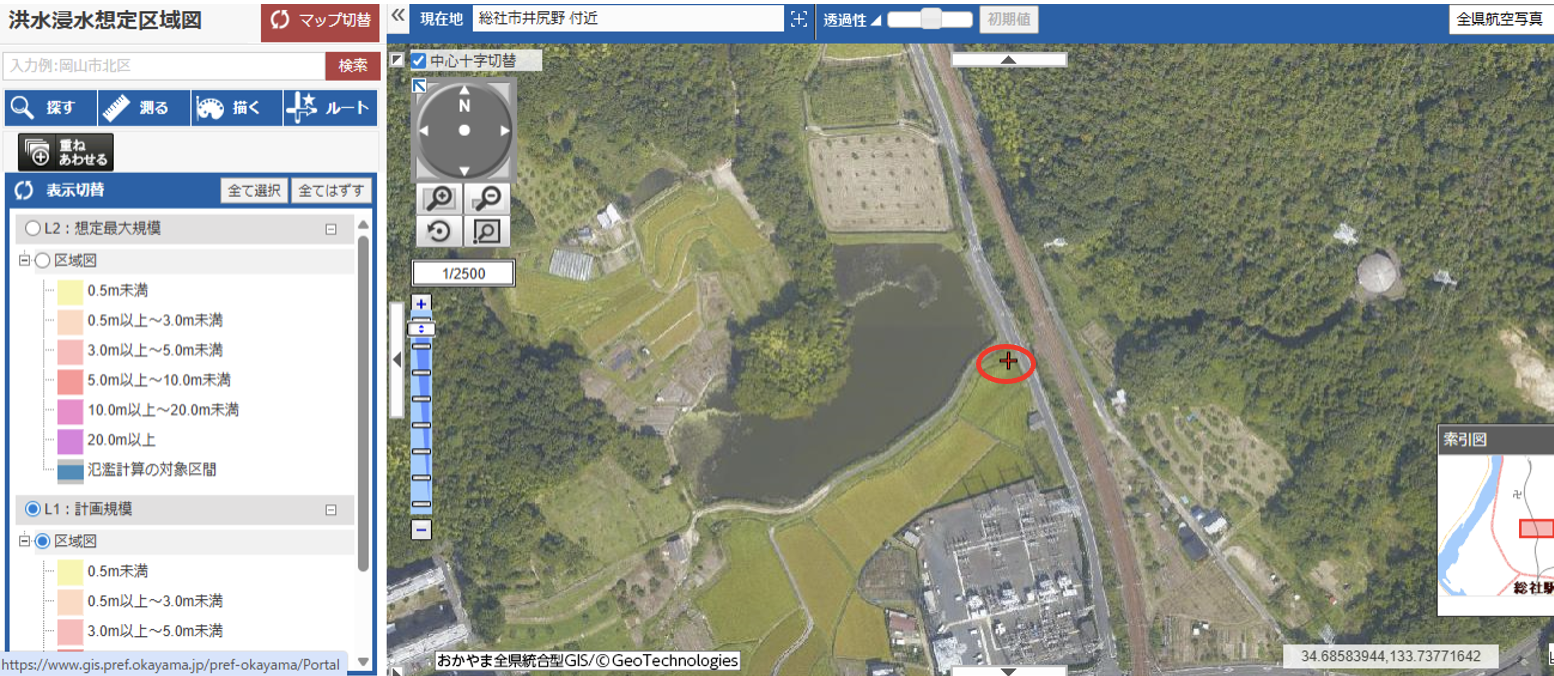Open the 描く drawing tool
This screenshot has height=676, width=1554.
pyautogui.click(x=237, y=108)
